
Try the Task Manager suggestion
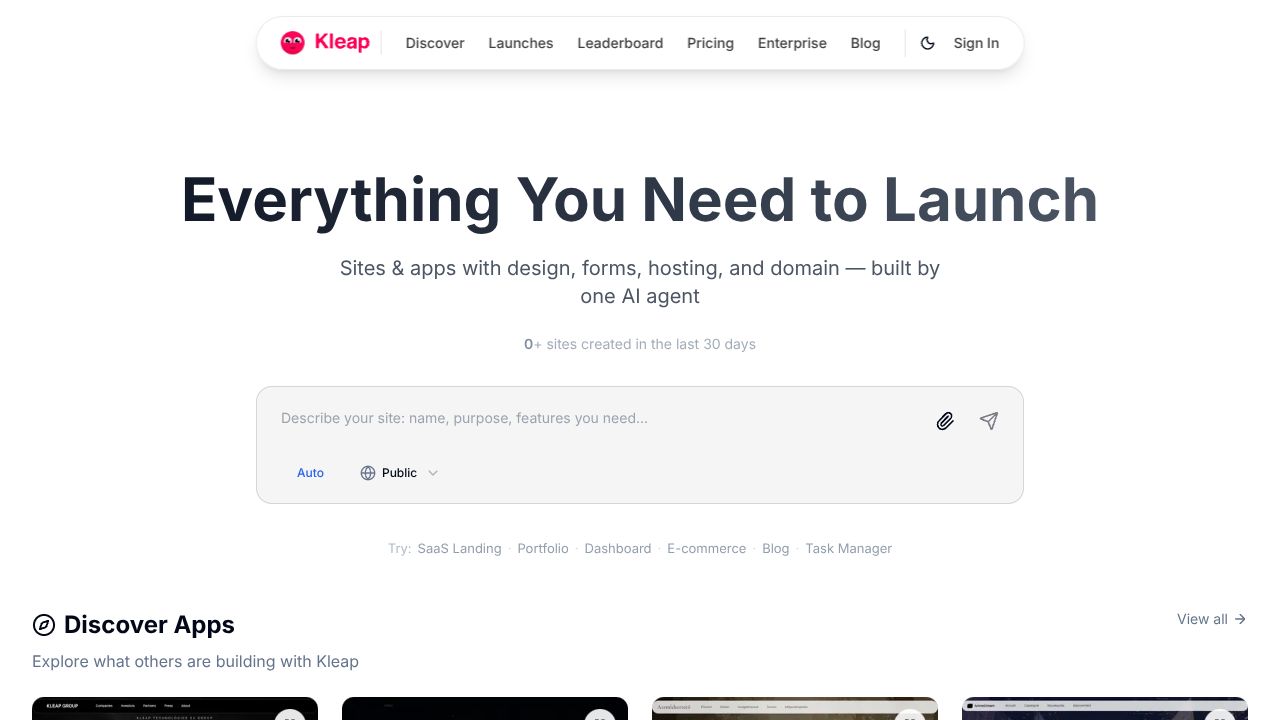pyautogui.click(x=848, y=548)
